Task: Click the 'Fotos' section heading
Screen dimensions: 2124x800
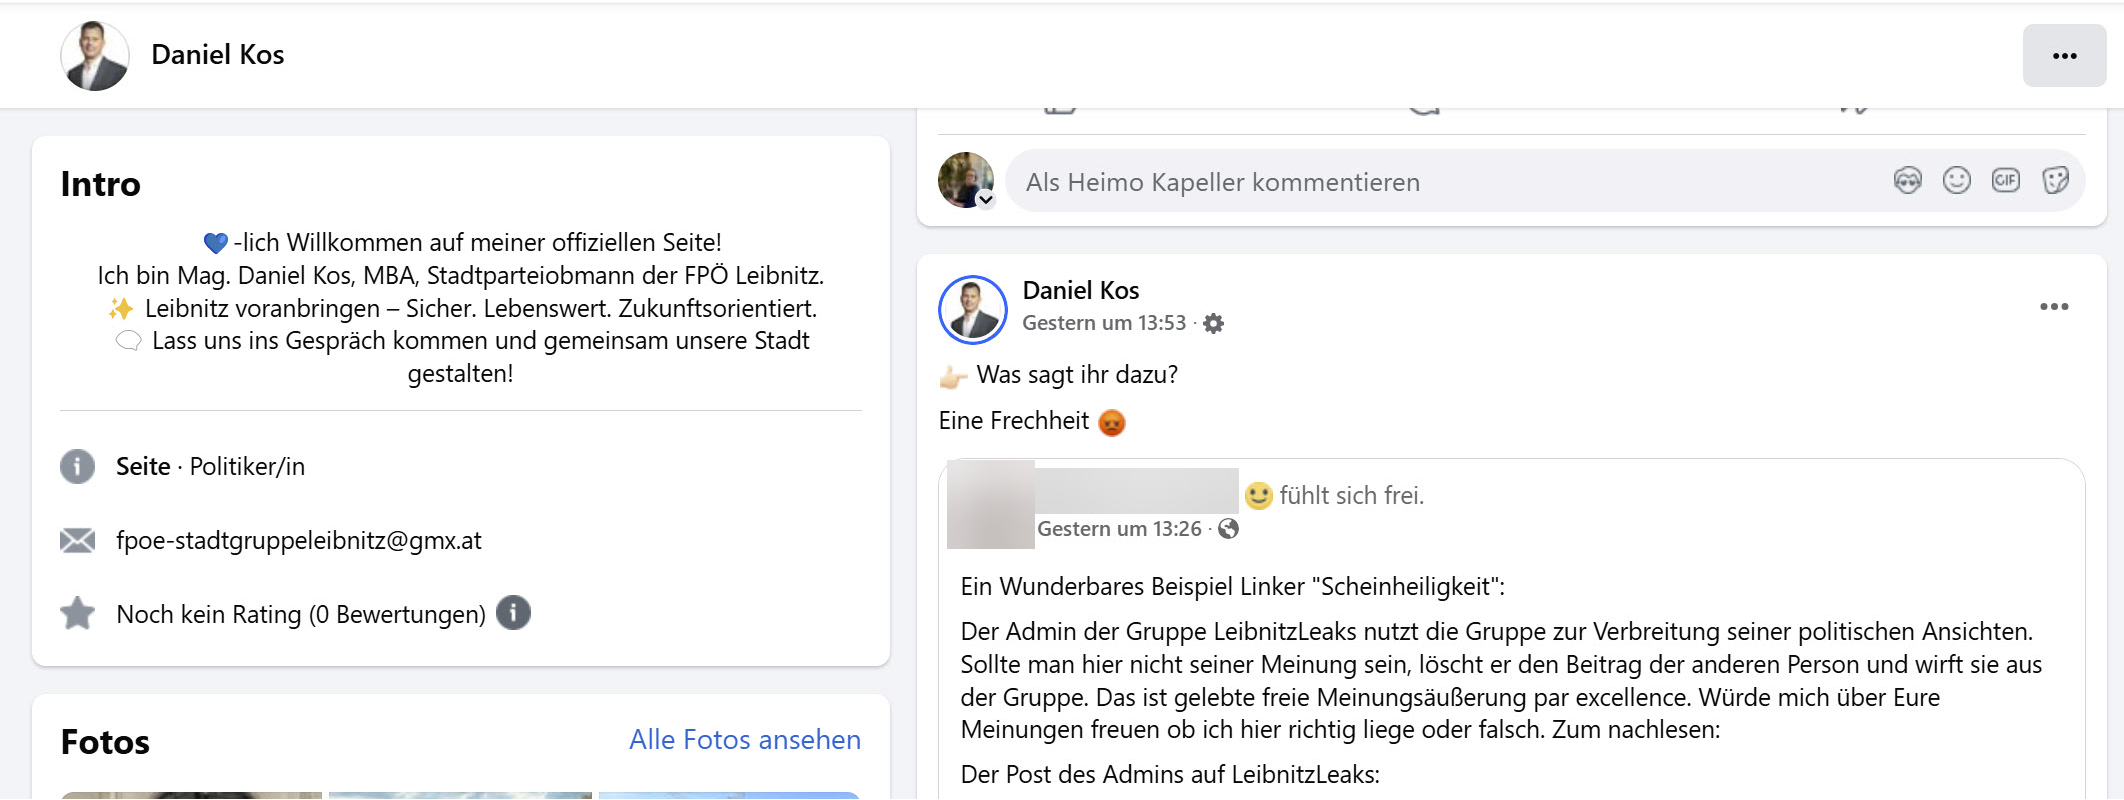Action: (x=105, y=742)
